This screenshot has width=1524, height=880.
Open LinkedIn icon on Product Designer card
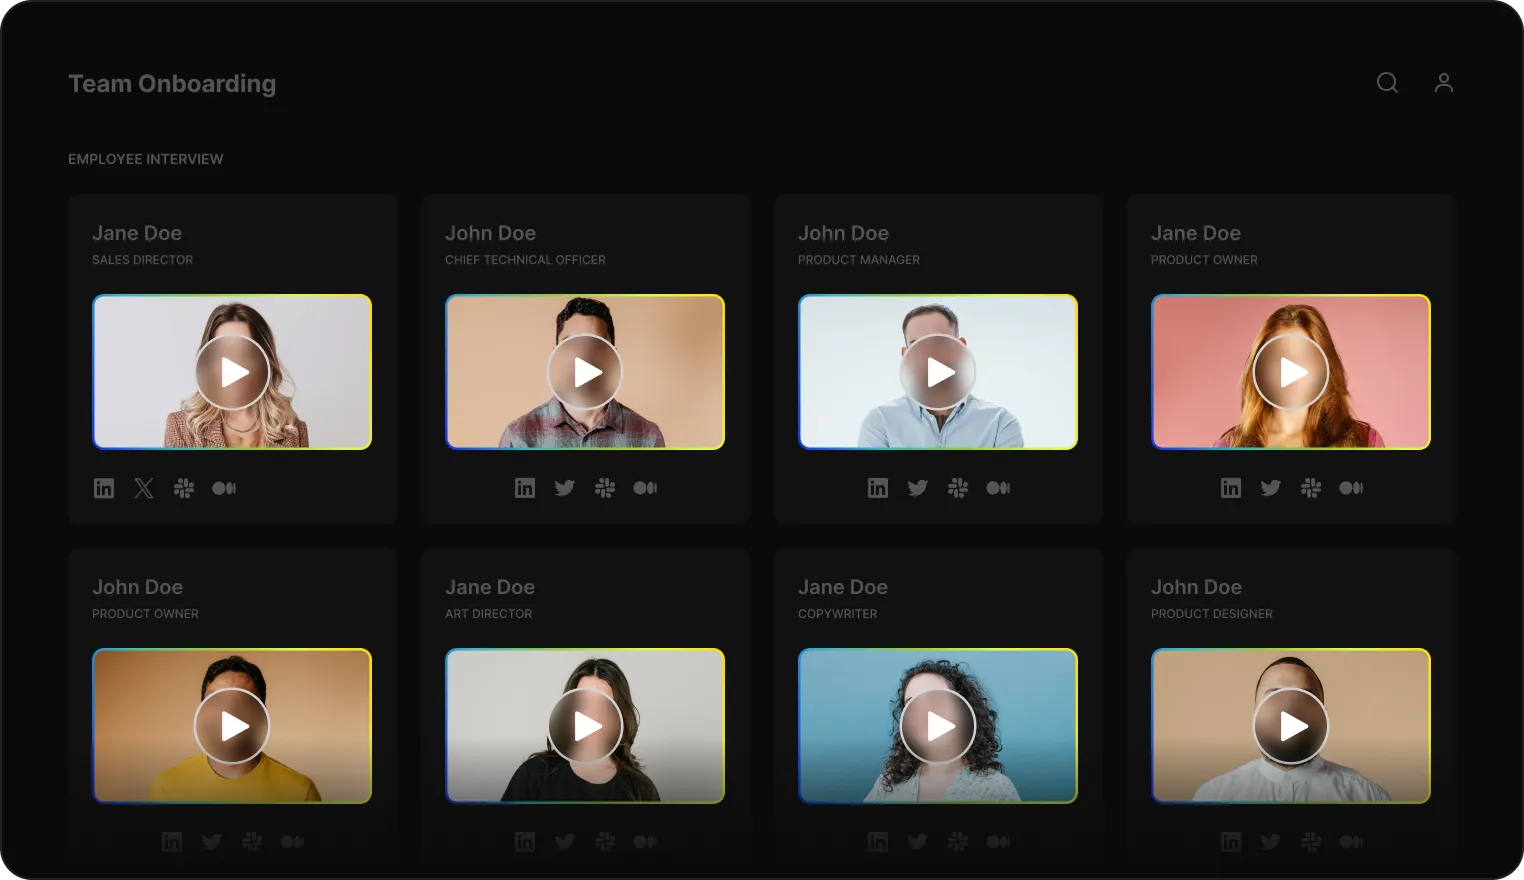[1231, 842]
